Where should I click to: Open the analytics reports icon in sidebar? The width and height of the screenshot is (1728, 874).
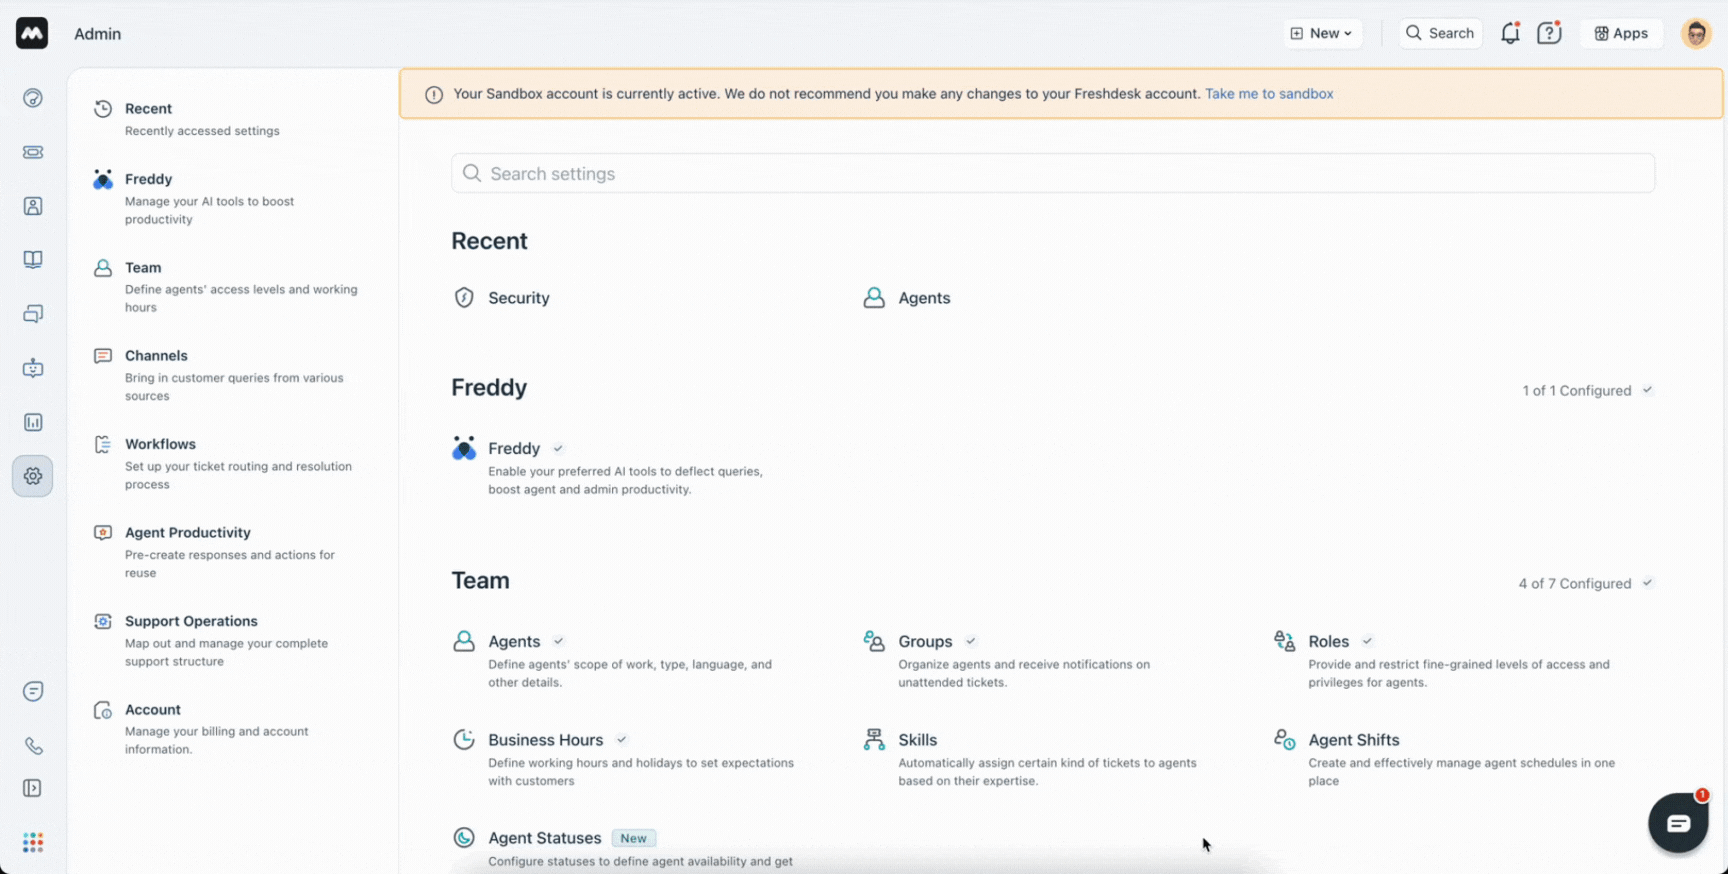[33, 422]
